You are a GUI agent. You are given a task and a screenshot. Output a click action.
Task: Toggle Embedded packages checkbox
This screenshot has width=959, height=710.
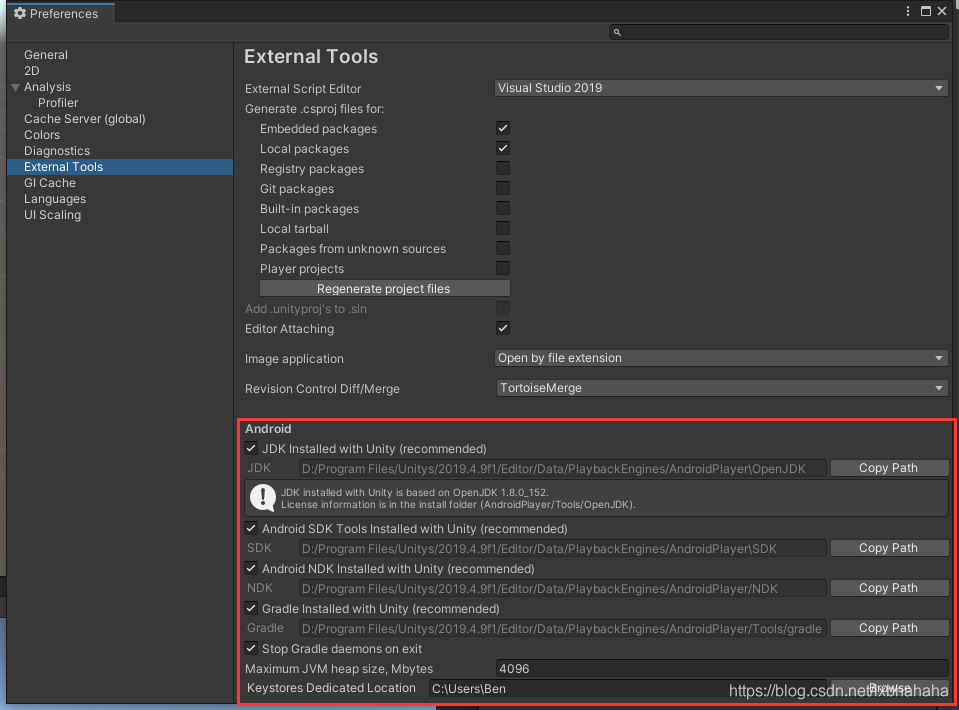503,128
